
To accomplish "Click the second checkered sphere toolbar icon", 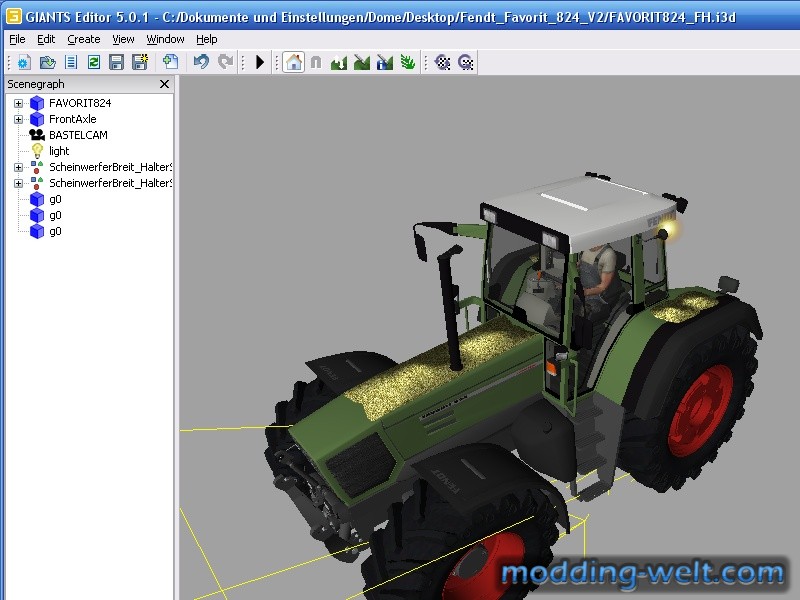I will click(x=466, y=62).
